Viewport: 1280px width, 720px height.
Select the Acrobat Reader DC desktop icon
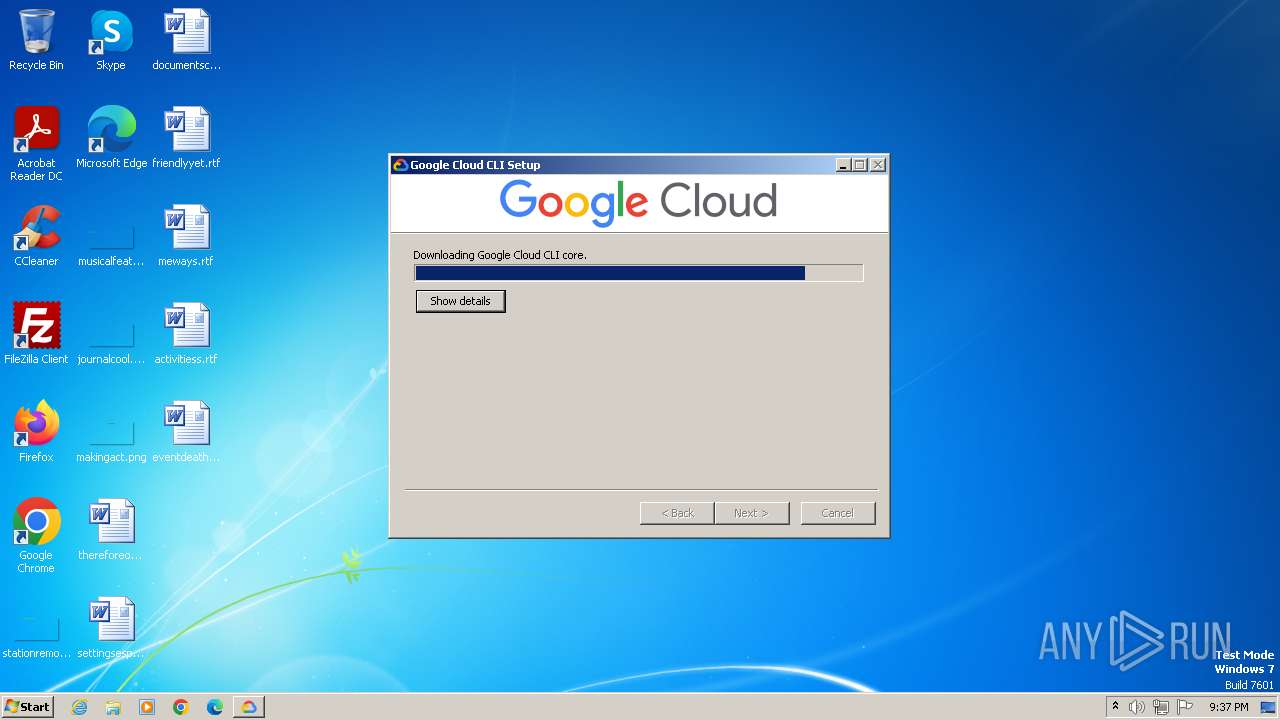[36, 144]
